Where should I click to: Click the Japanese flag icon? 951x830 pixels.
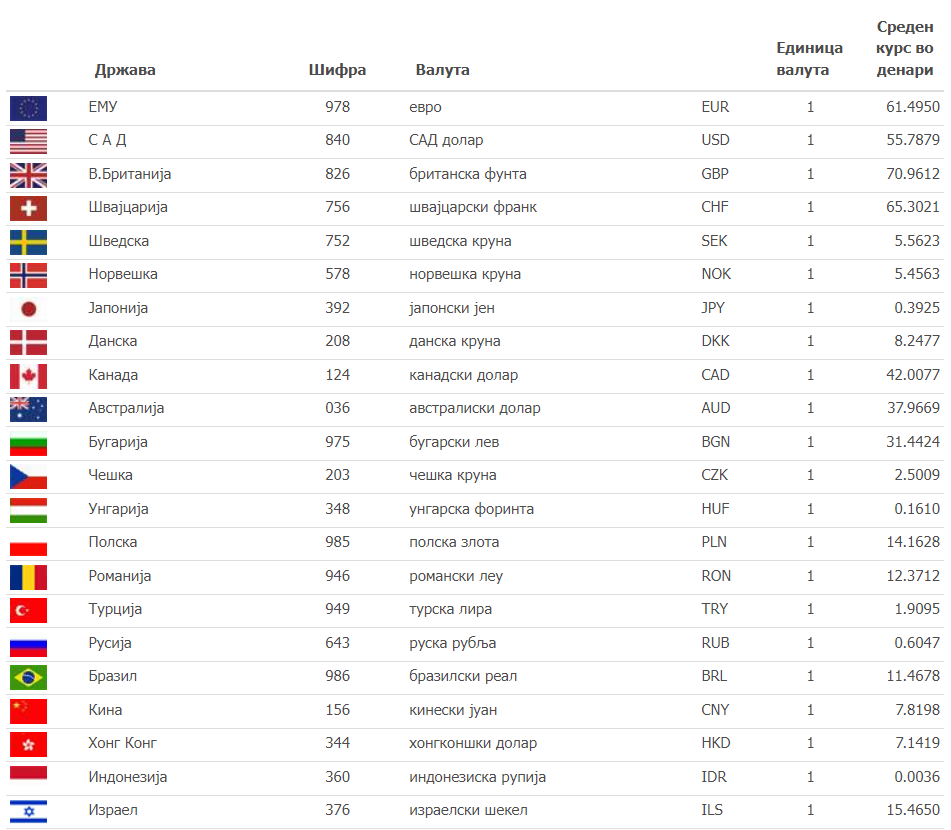28,308
